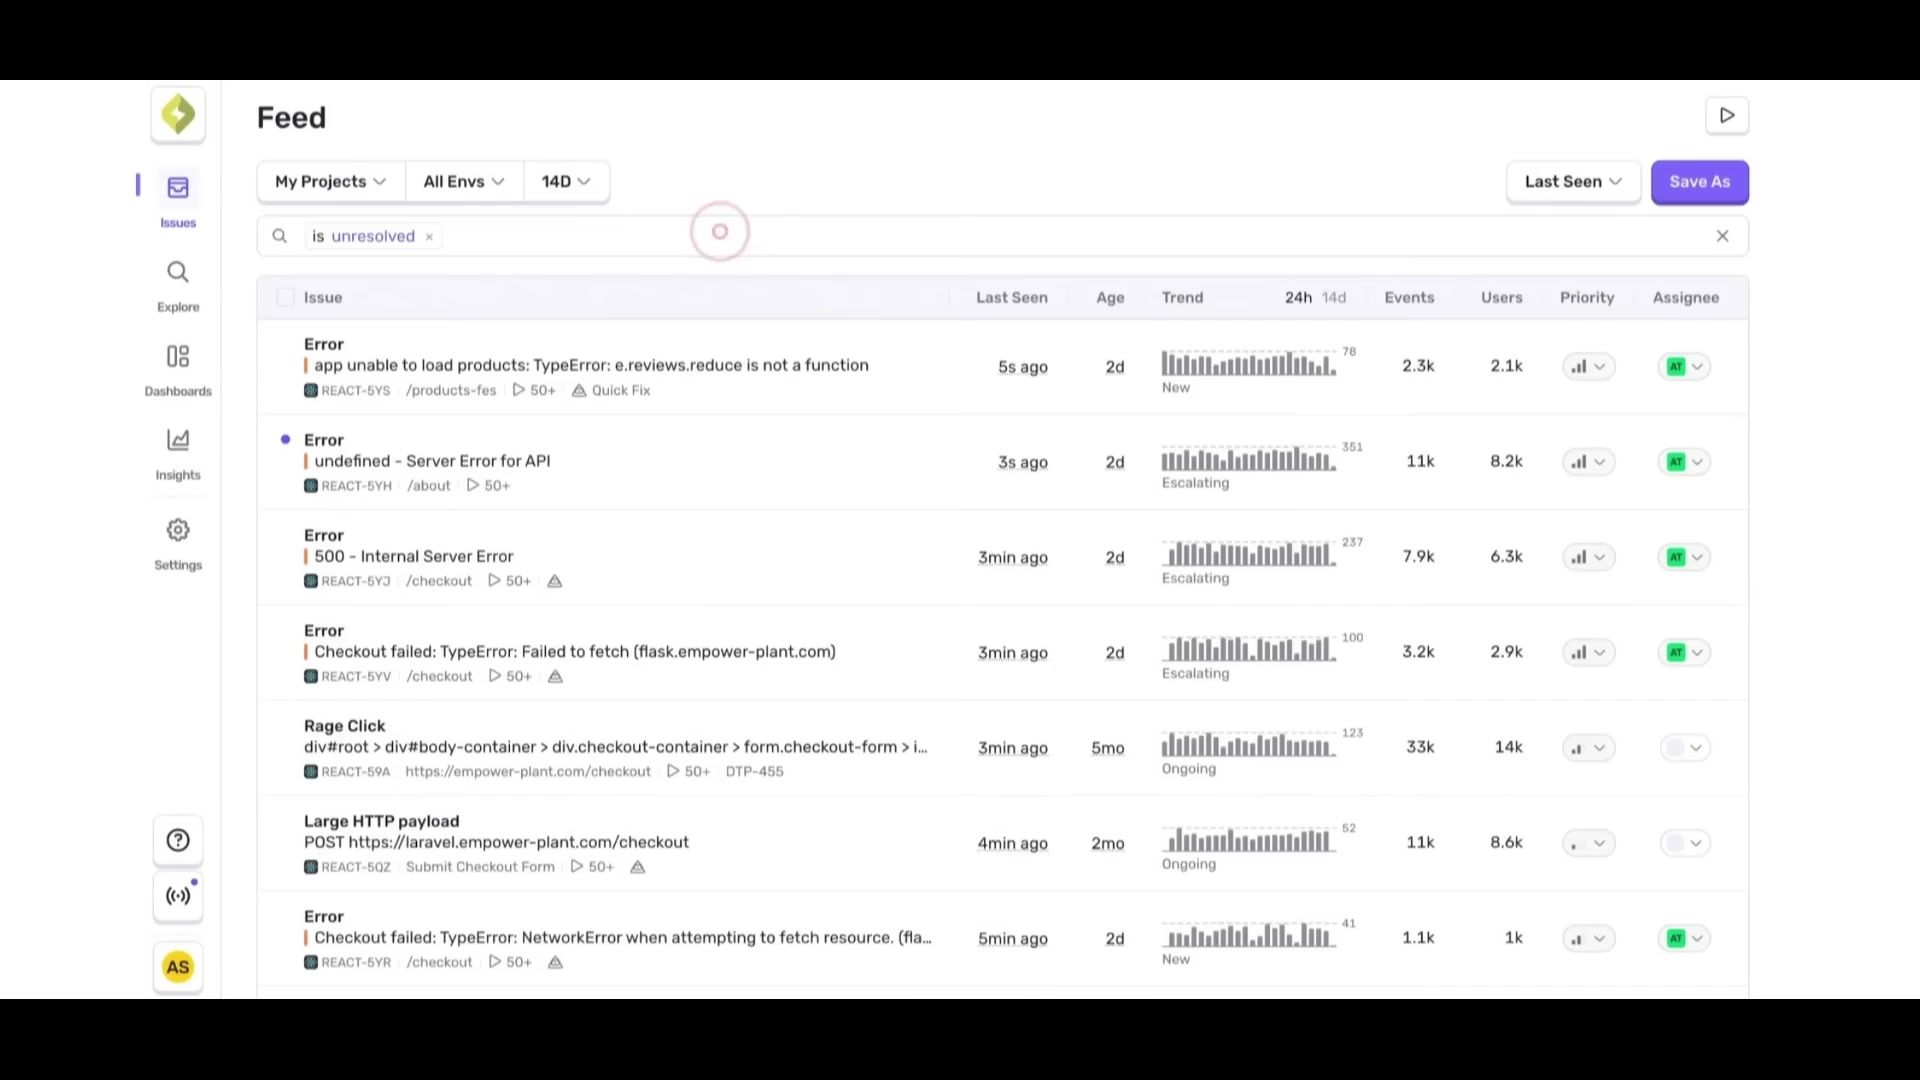
Task: Open the 500 - Internal Server Error issue
Action: point(414,556)
